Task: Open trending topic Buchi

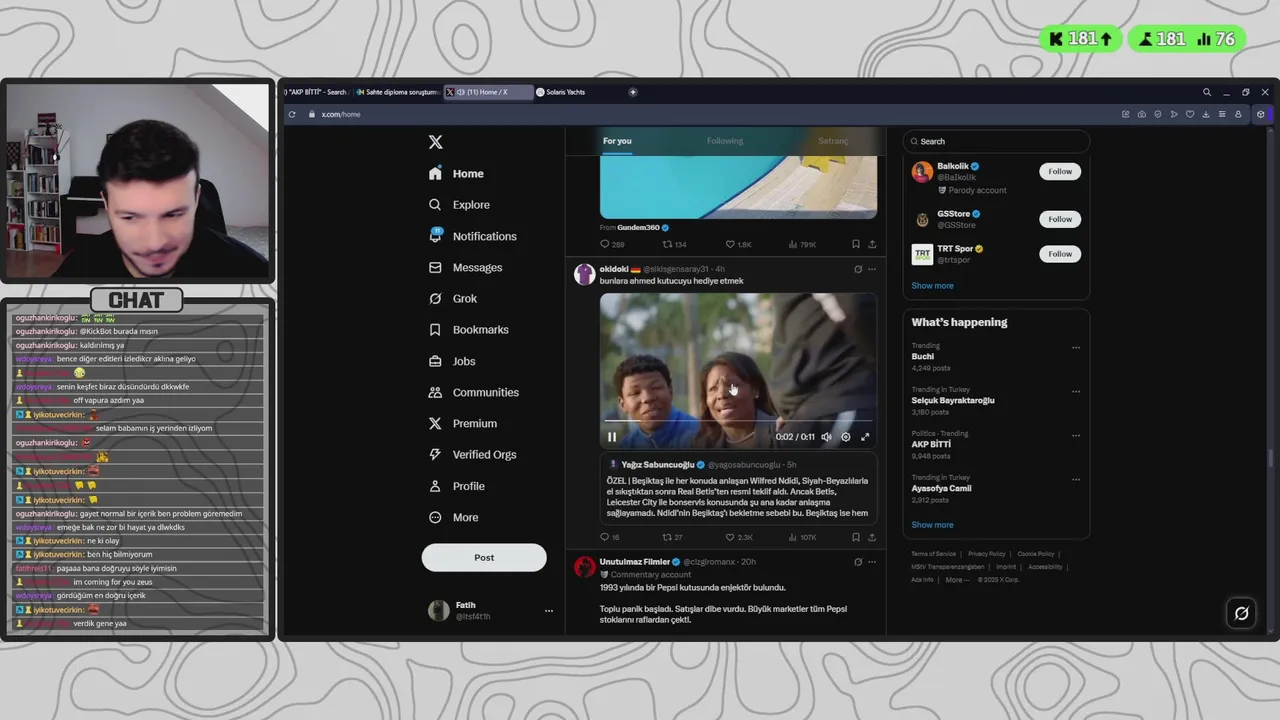Action: pos(923,356)
